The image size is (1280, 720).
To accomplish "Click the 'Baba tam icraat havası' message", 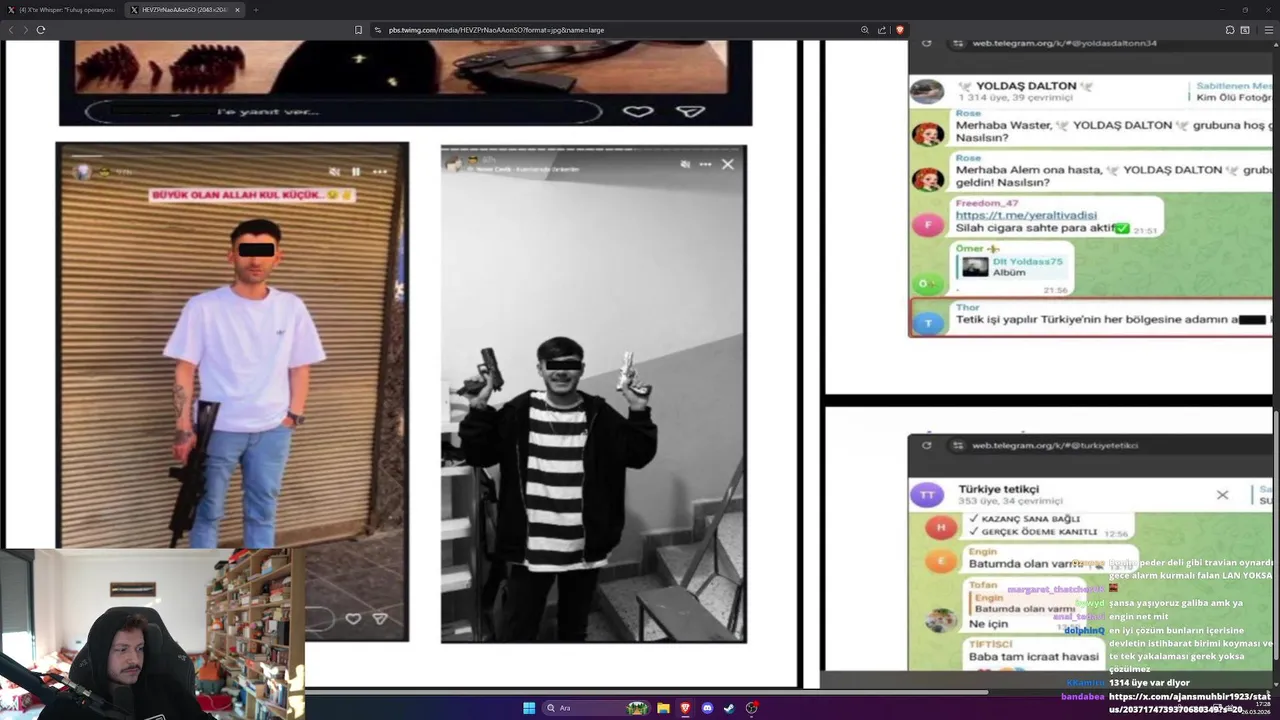I will coord(1034,657).
